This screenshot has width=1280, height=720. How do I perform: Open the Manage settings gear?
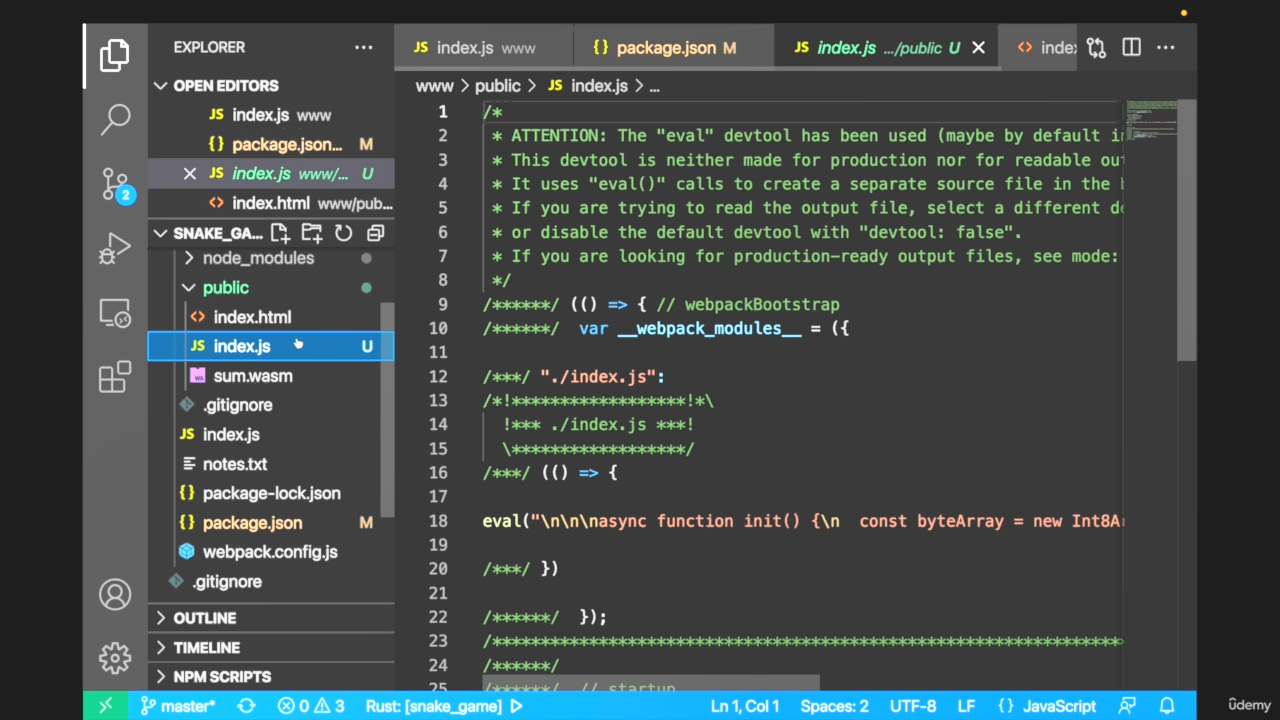click(x=115, y=658)
